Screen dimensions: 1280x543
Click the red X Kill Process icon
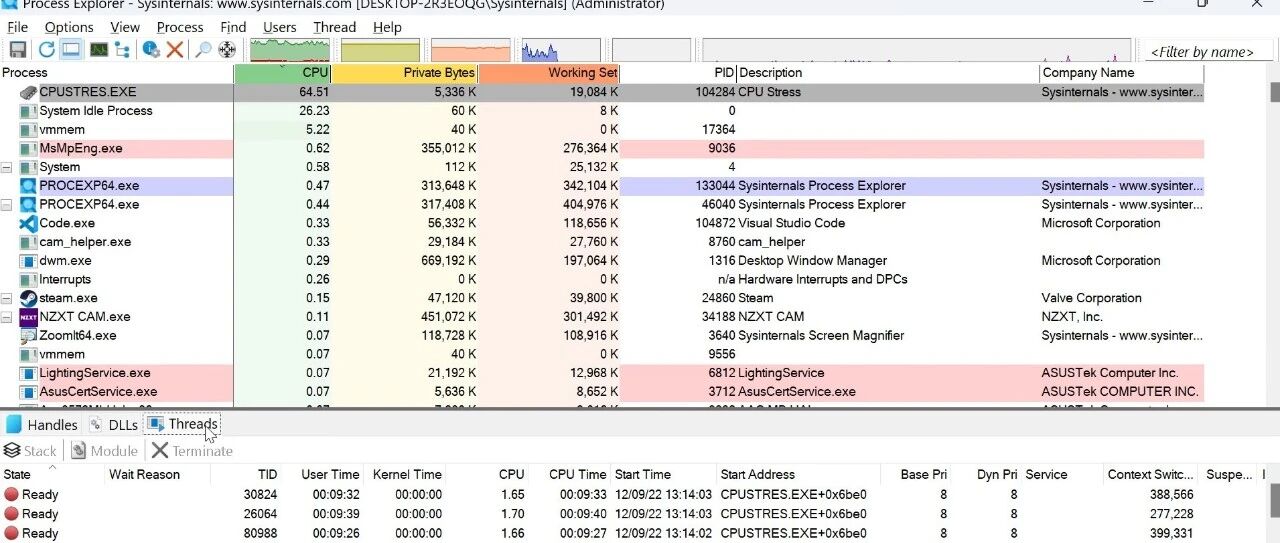[x=175, y=49]
